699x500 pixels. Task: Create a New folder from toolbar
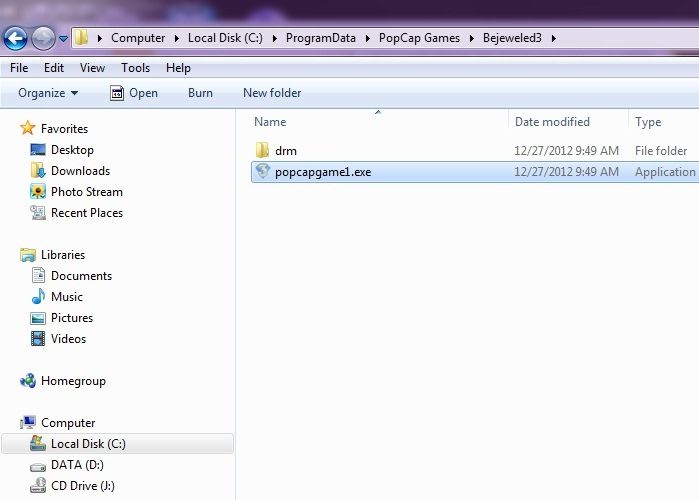pos(272,93)
